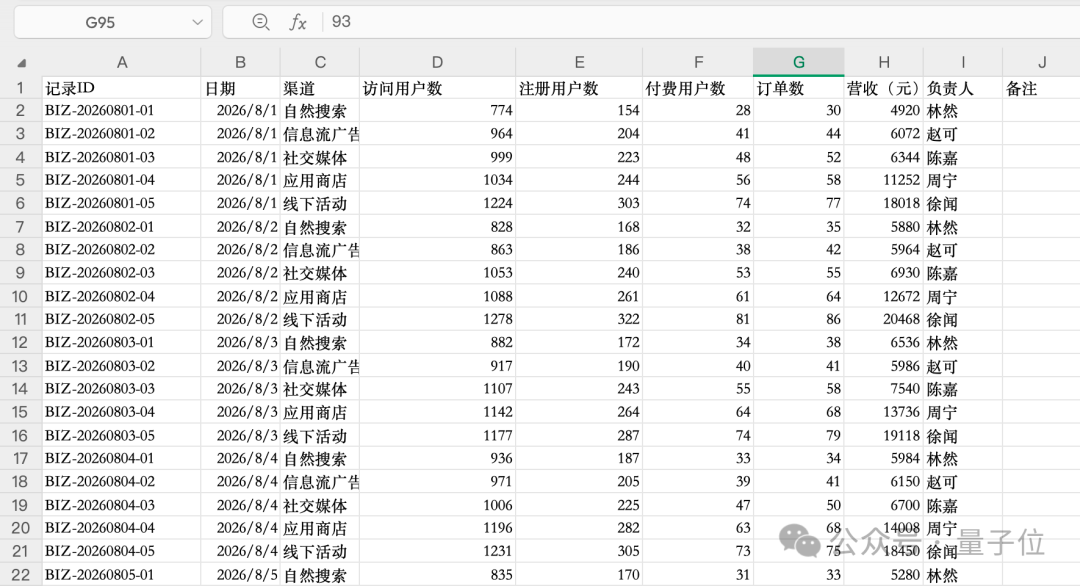The image size is (1080, 586).
Task: Select cell BIZ-20260802-05
Action: (x=121, y=319)
